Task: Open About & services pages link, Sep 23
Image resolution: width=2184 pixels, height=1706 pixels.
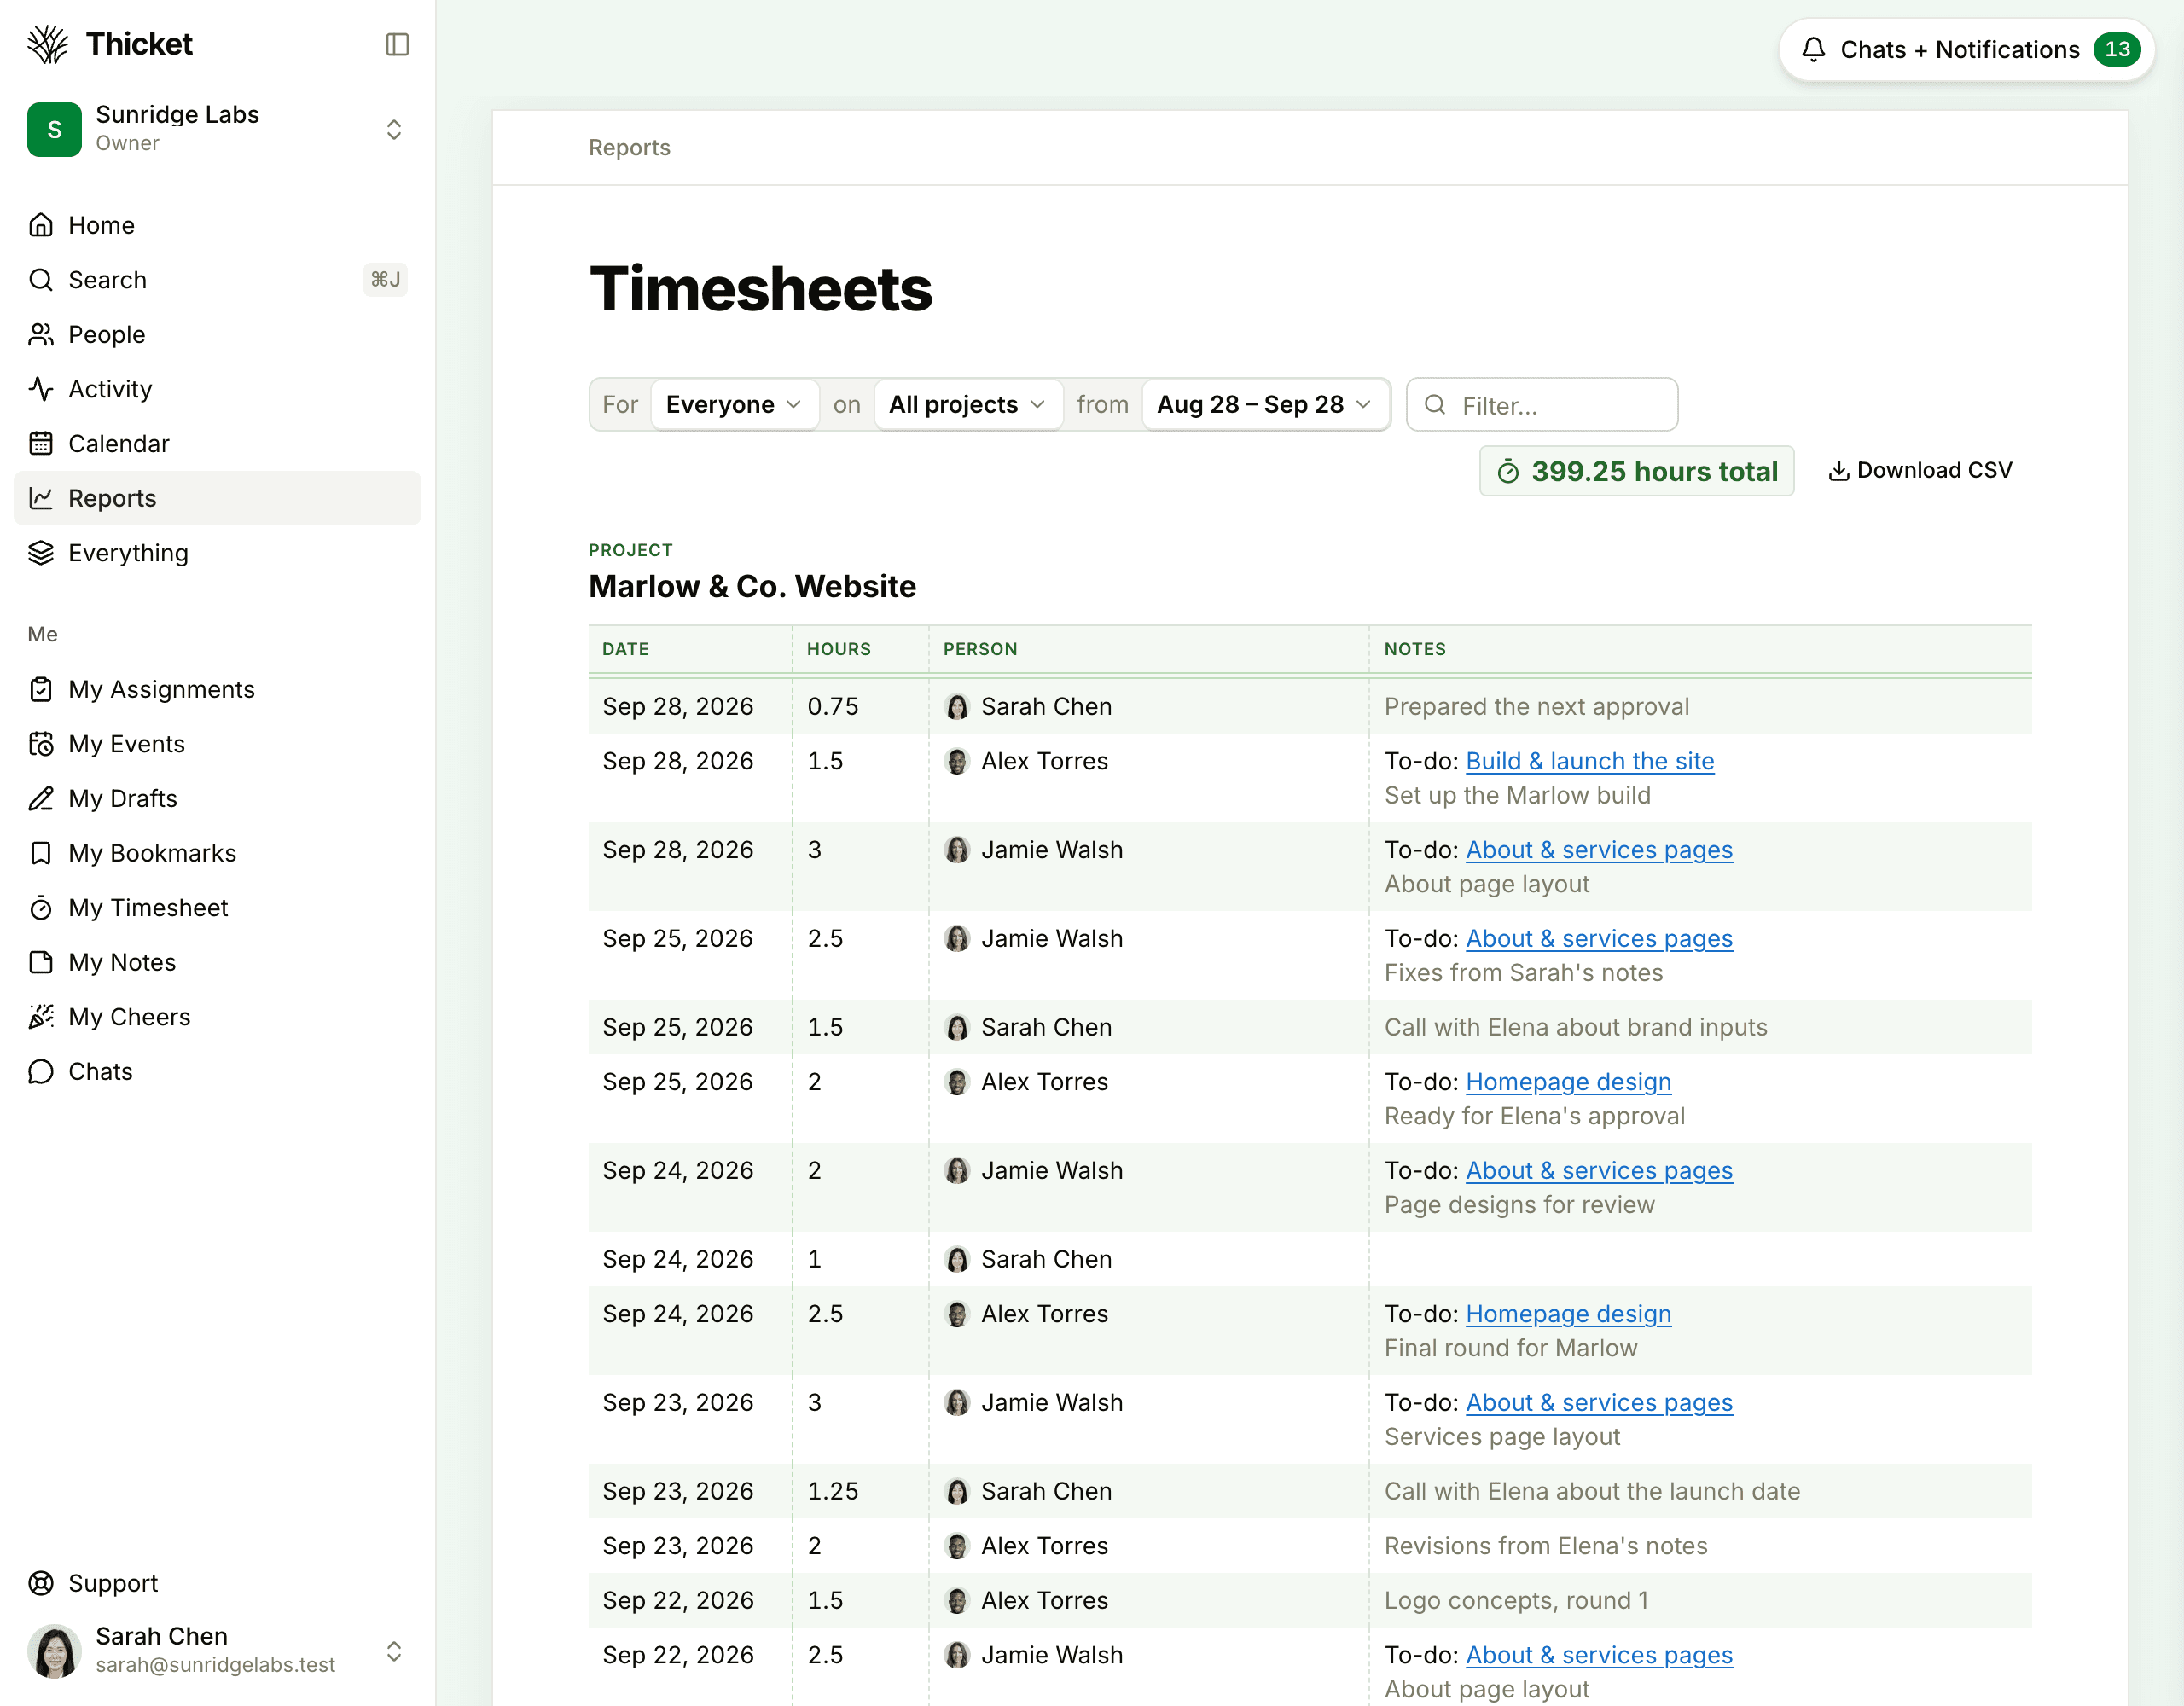Action: pos(1598,1403)
